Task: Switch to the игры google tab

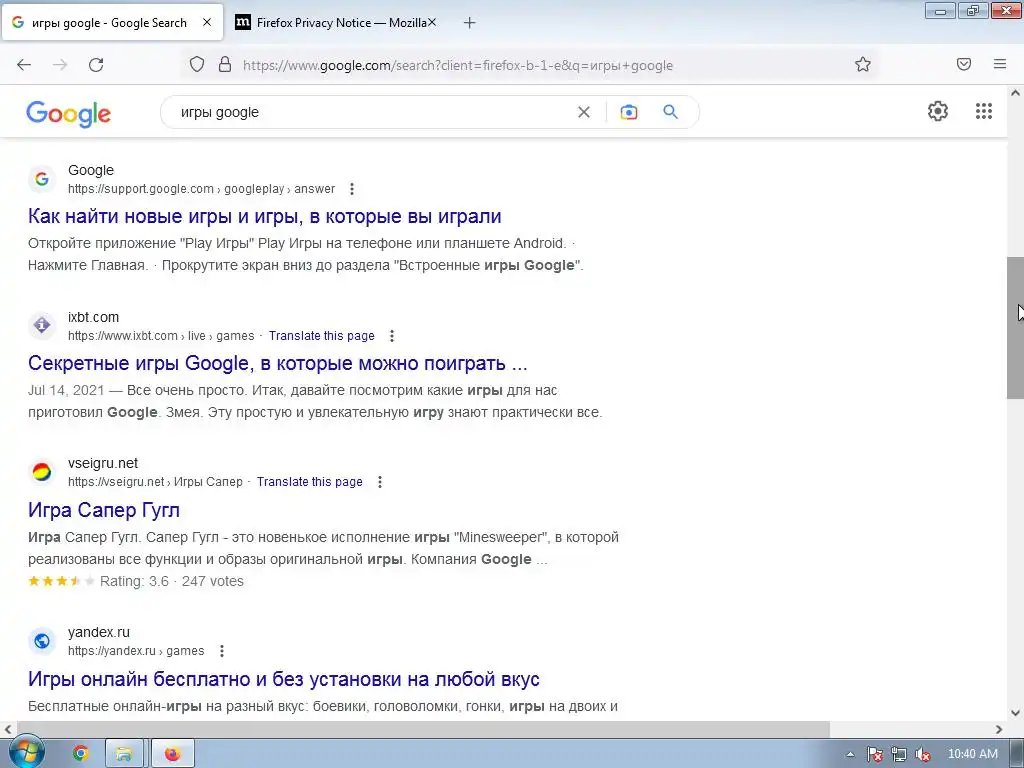Action: click(111, 23)
